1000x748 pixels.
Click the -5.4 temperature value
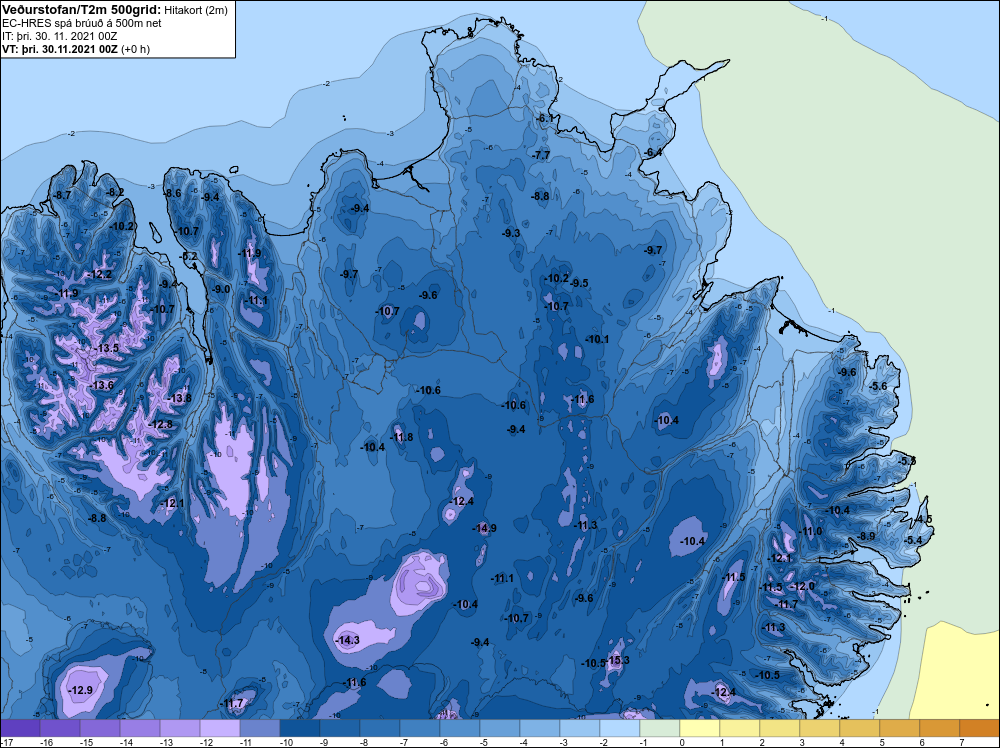(x=913, y=540)
